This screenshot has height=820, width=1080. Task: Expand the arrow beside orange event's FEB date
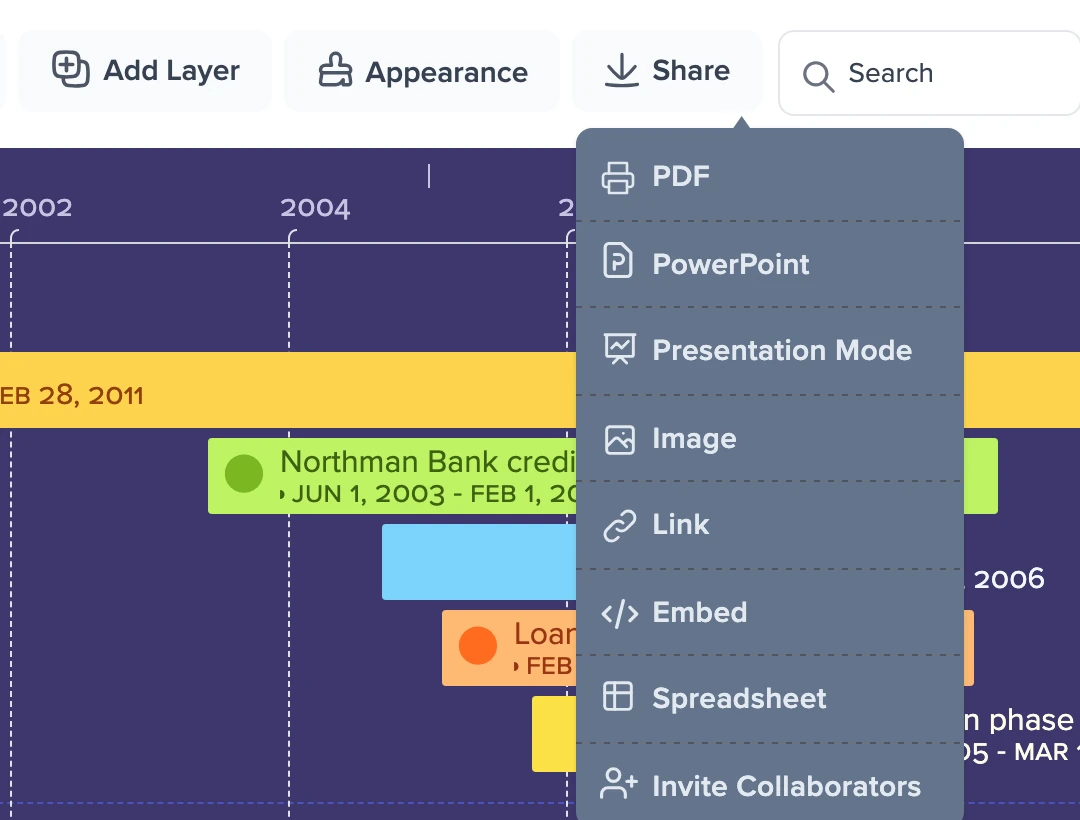point(516,666)
